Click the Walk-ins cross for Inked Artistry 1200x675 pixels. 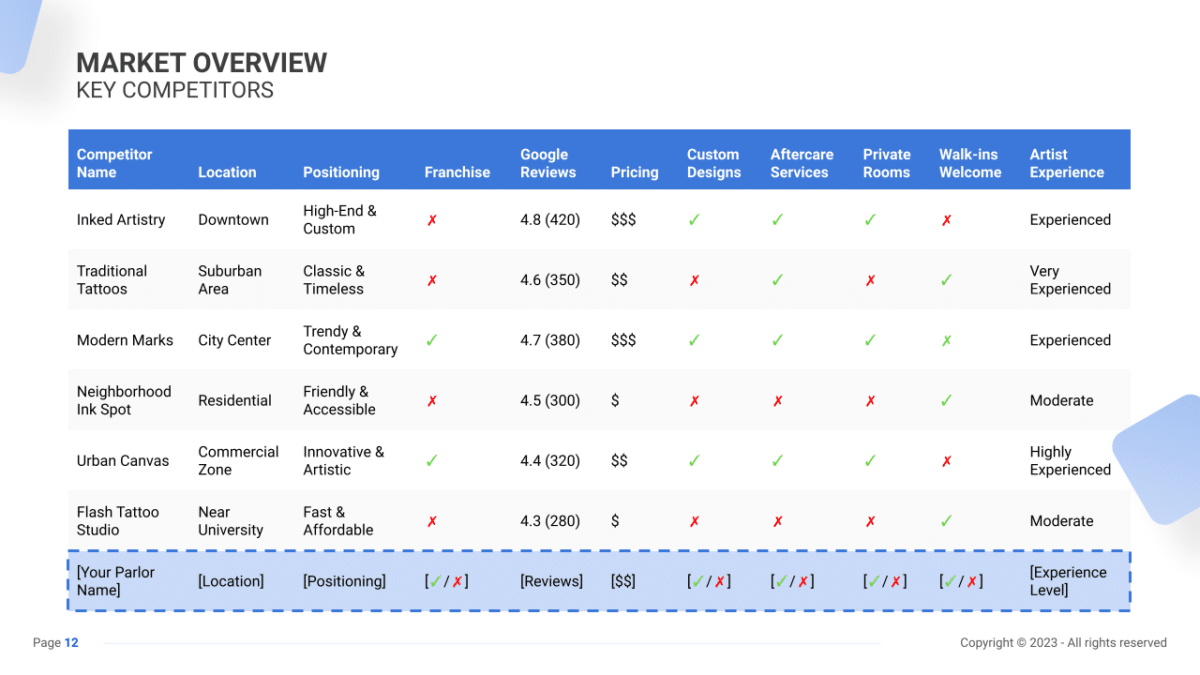[946, 220]
